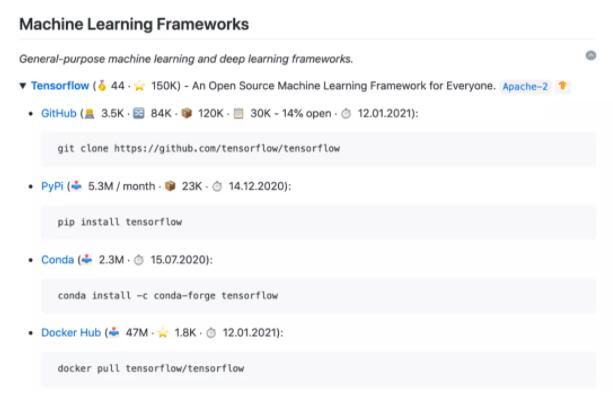Open the Tensorflow project link

[x=60, y=86]
